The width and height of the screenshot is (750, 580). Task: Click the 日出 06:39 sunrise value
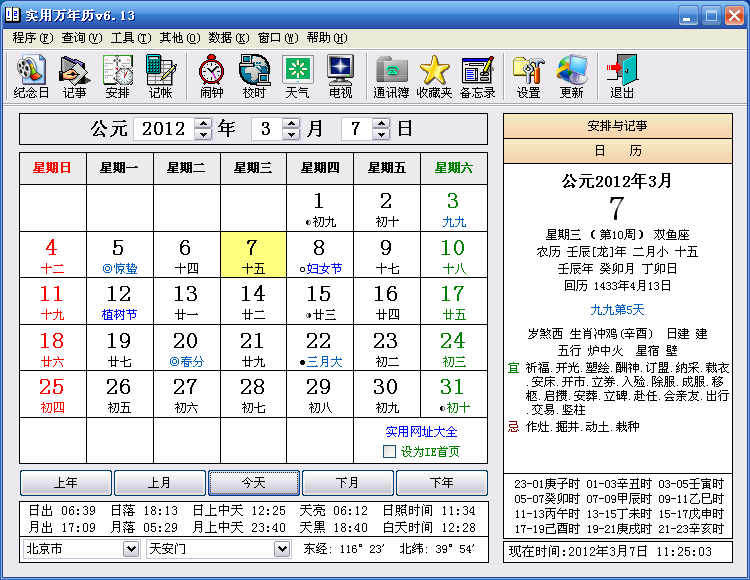click(62, 511)
